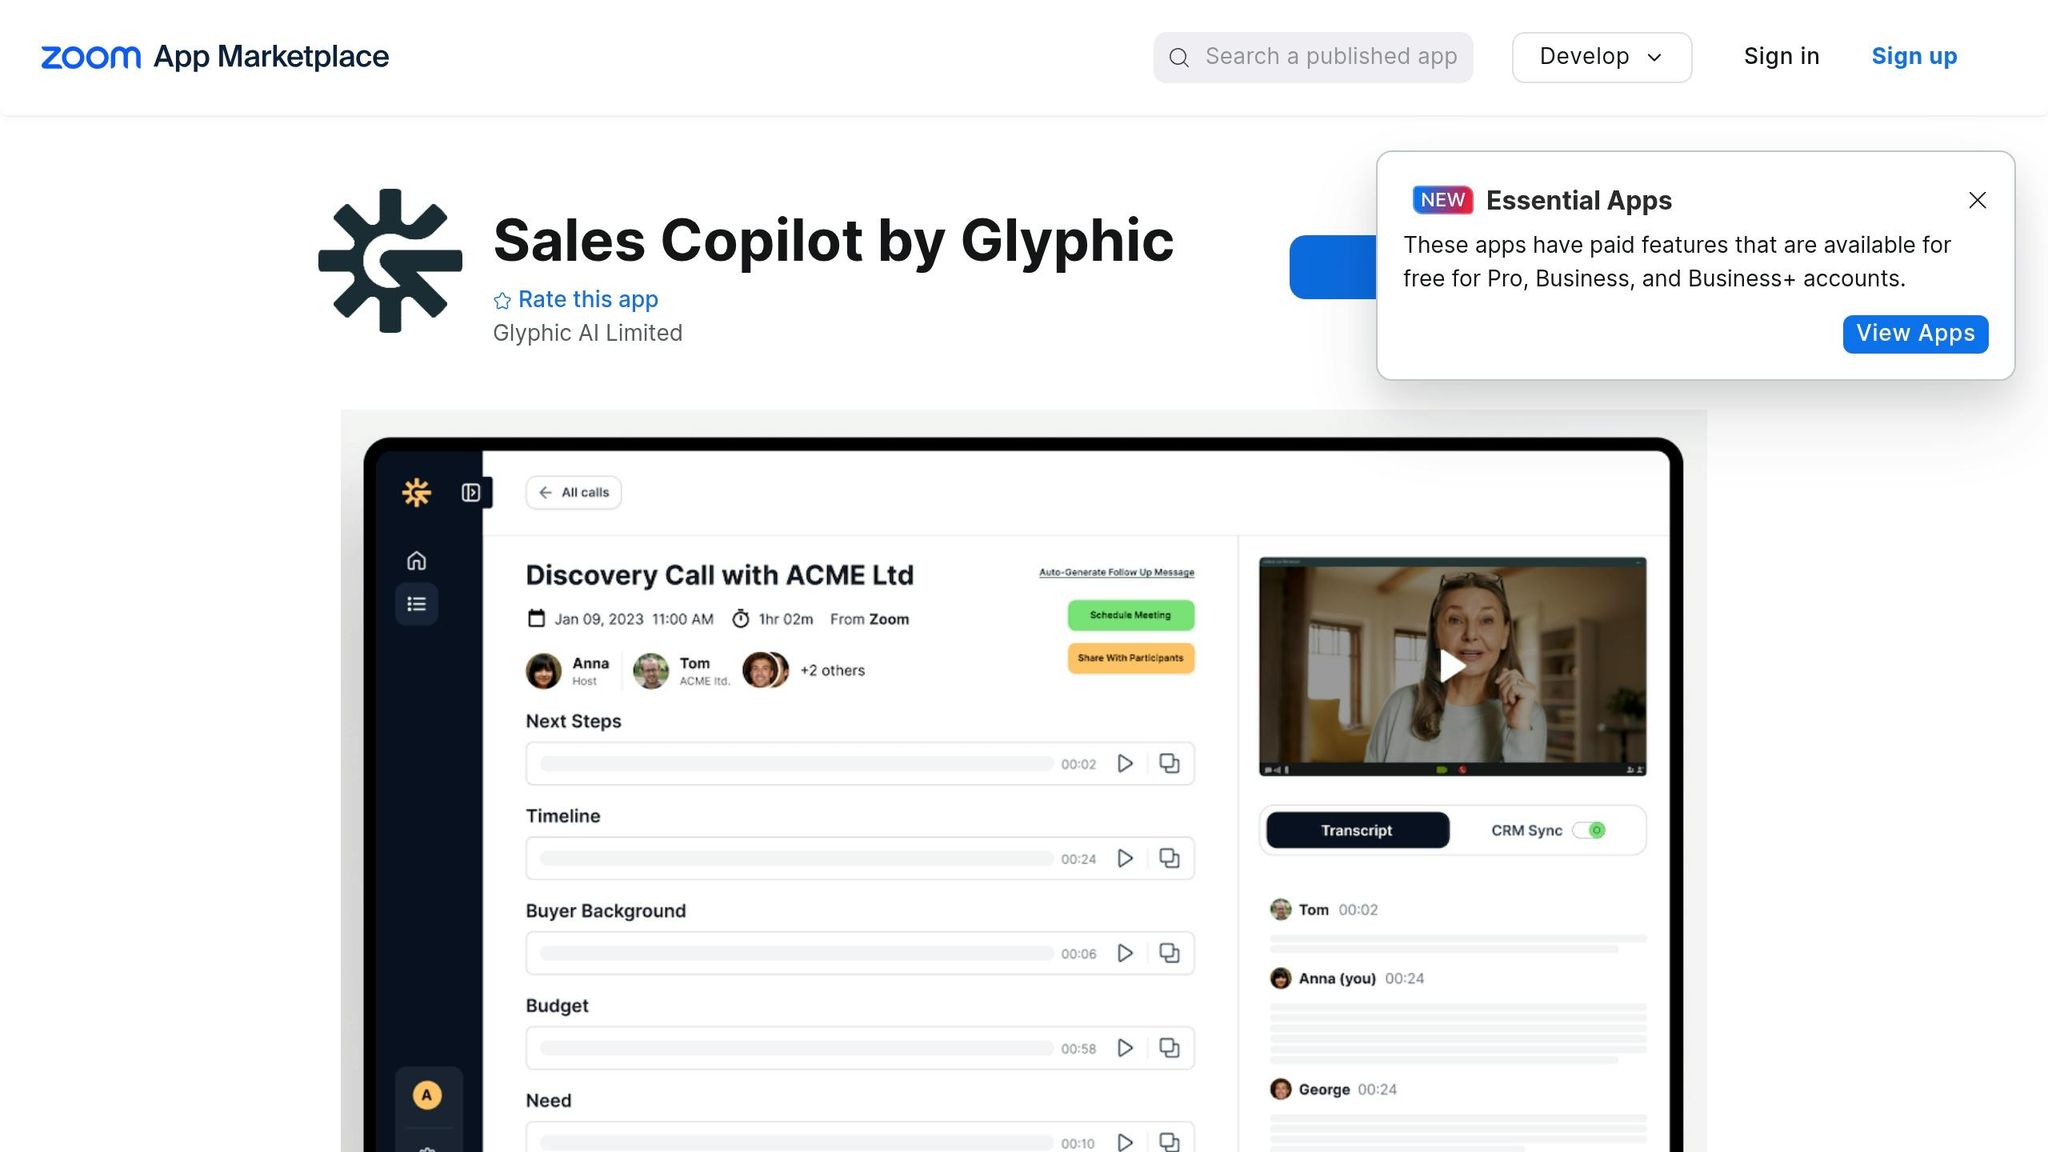This screenshot has height=1152, width=2048.
Task: Play the Buyer Background segment
Action: (1125, 953)
